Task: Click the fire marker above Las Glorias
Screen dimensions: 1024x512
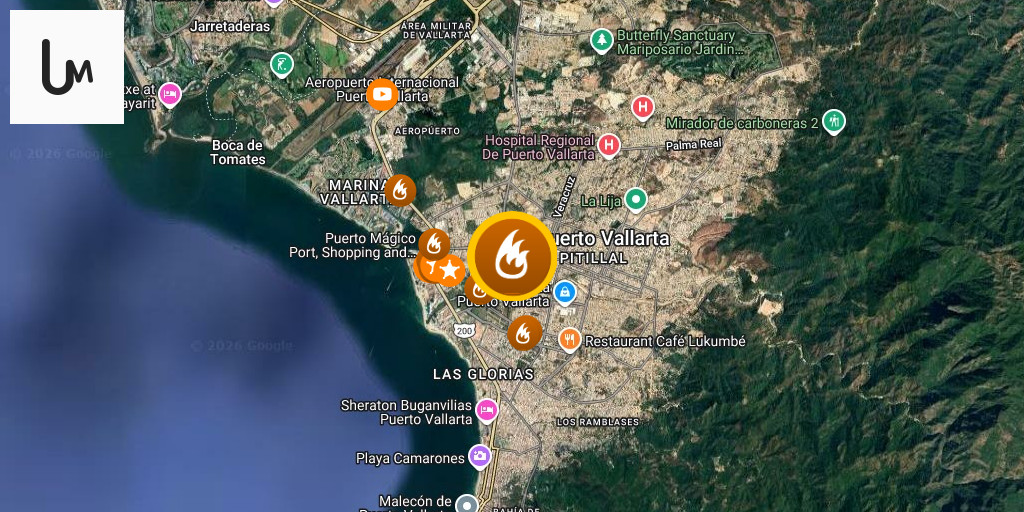Action: [x=524, y=333]
